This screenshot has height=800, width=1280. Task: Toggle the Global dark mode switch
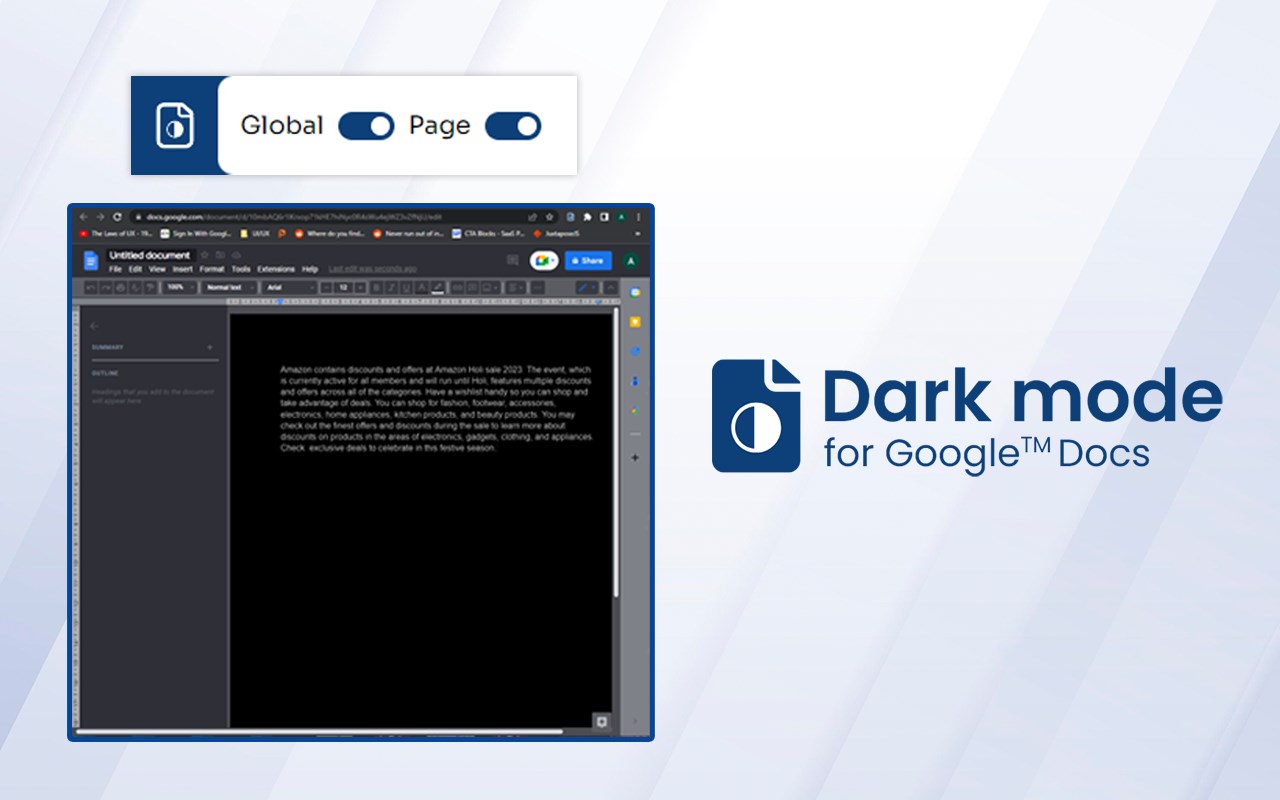[366, 126]
